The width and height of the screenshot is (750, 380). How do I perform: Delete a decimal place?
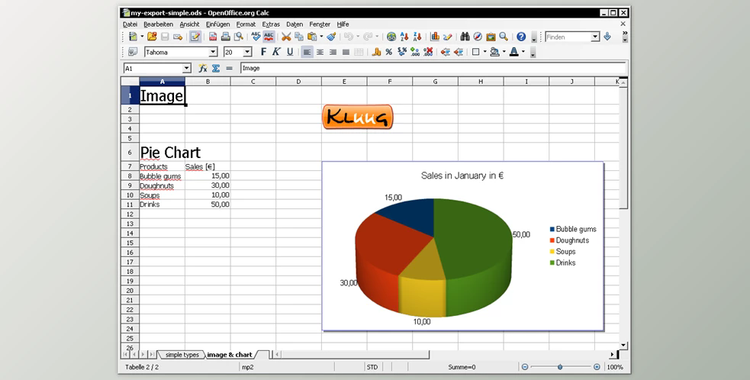[428, 52]
